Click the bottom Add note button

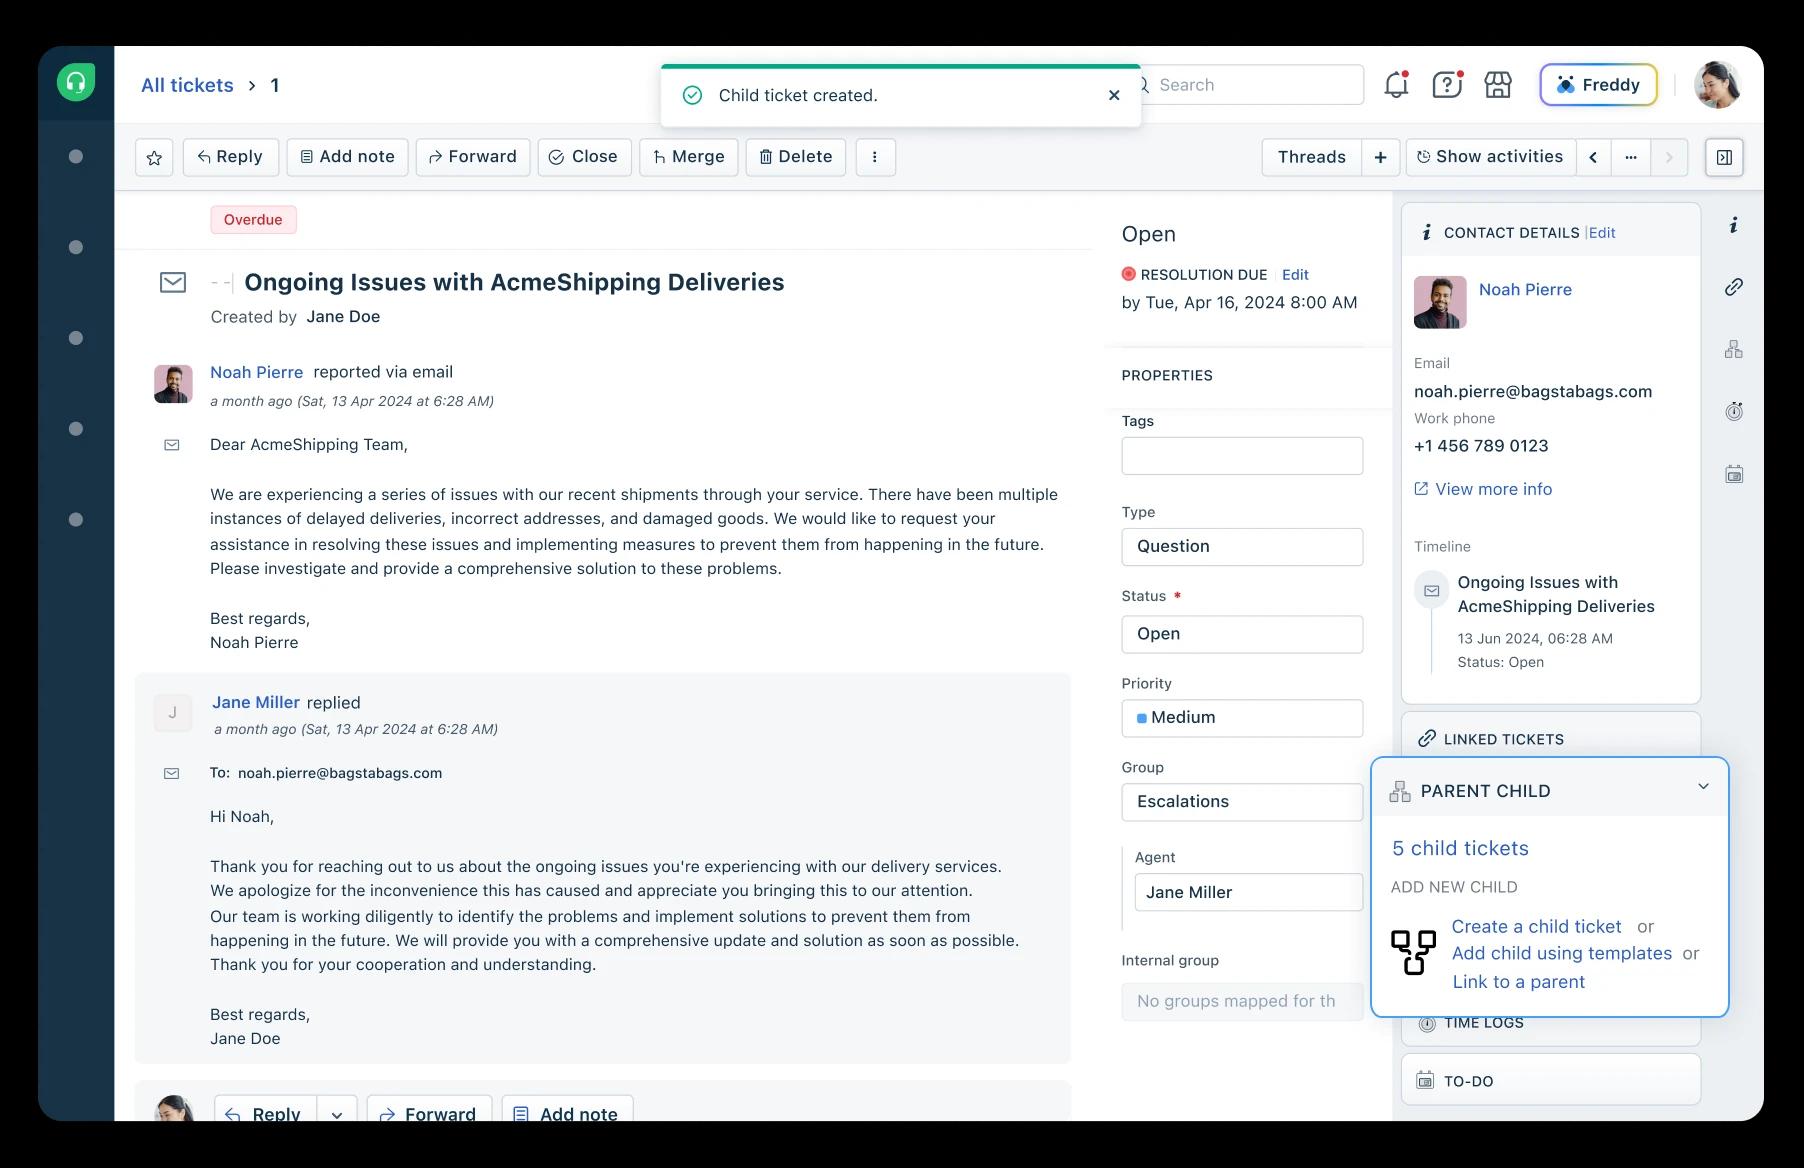[567, 1110]
